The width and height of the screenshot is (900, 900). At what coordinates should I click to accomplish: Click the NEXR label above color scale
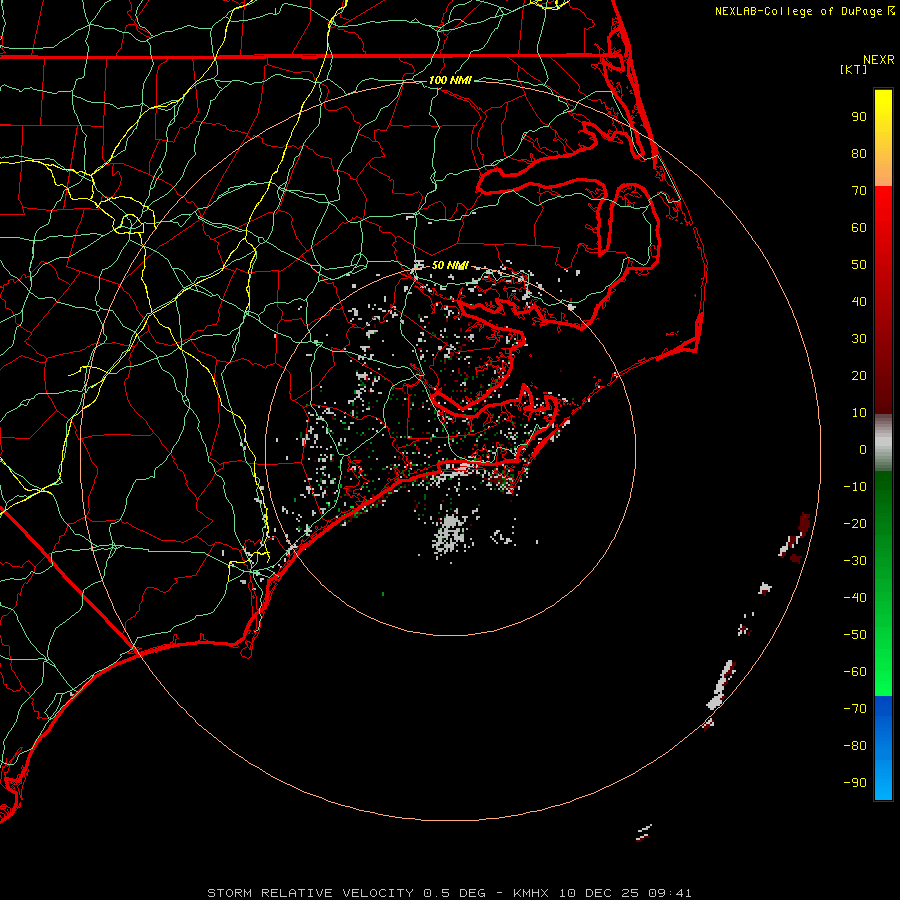point(879,60)
